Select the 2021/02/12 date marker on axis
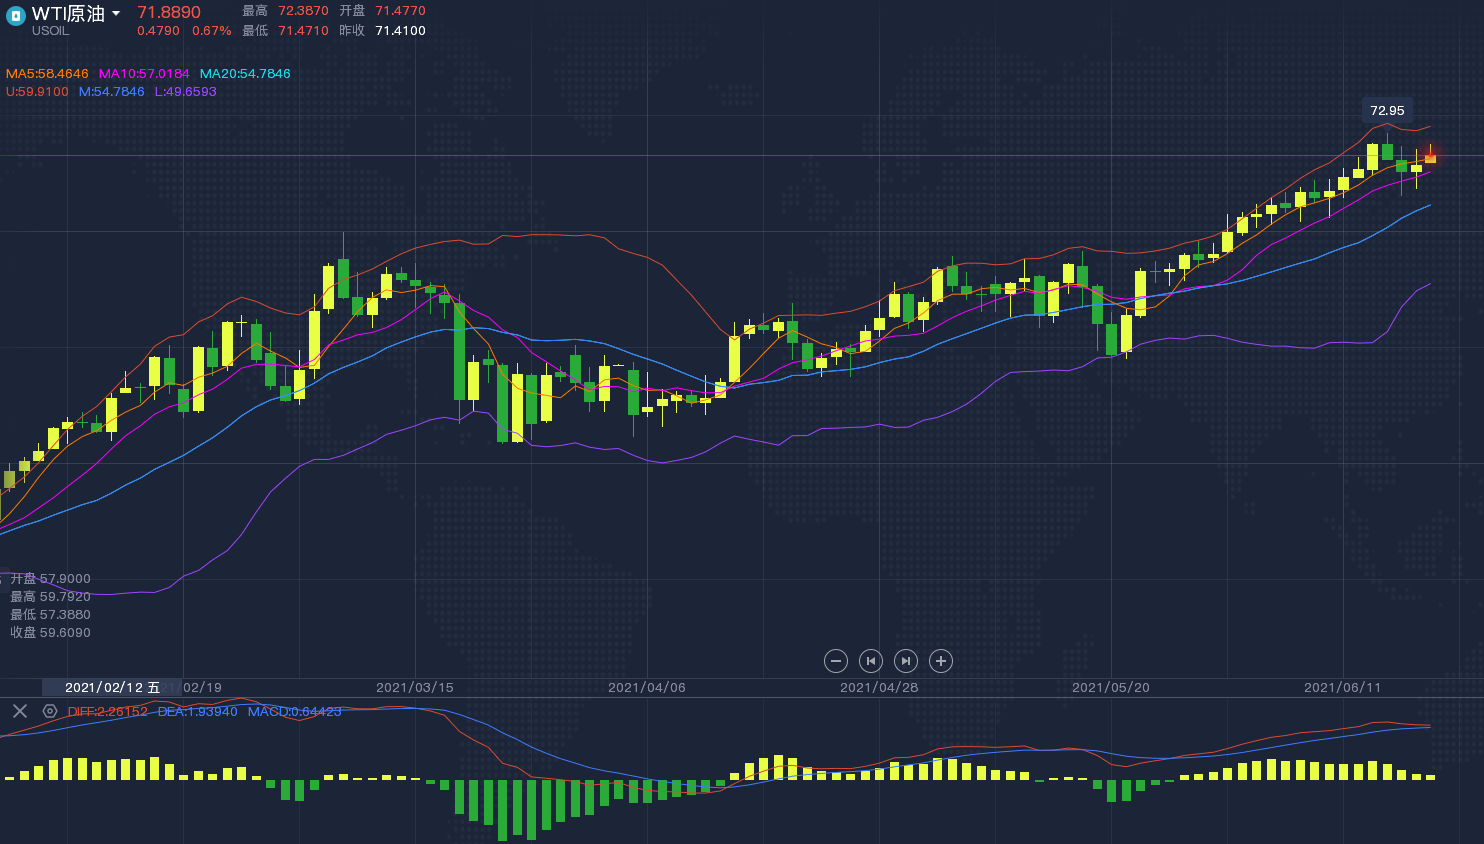The height and width of the screenshot is (844, 1484). point(112,687)
